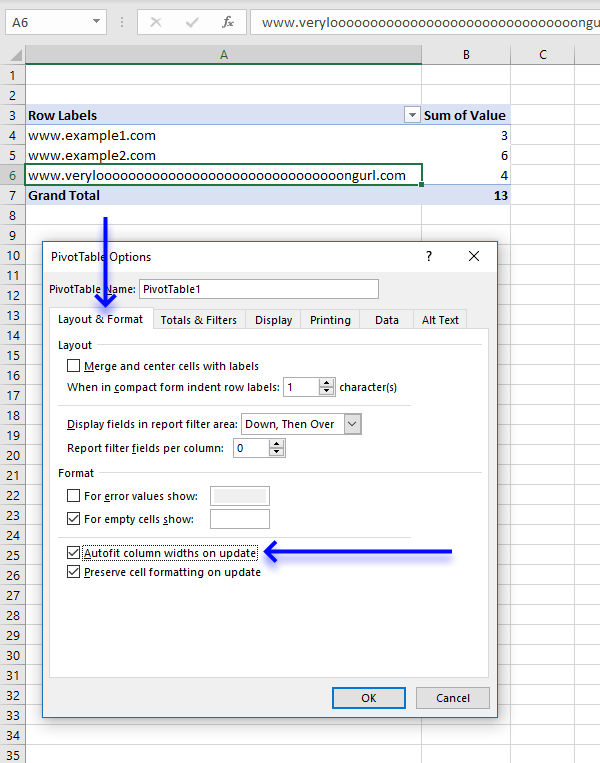
Task: Click the value 3 in column B
Action: [x=466, y=135]
